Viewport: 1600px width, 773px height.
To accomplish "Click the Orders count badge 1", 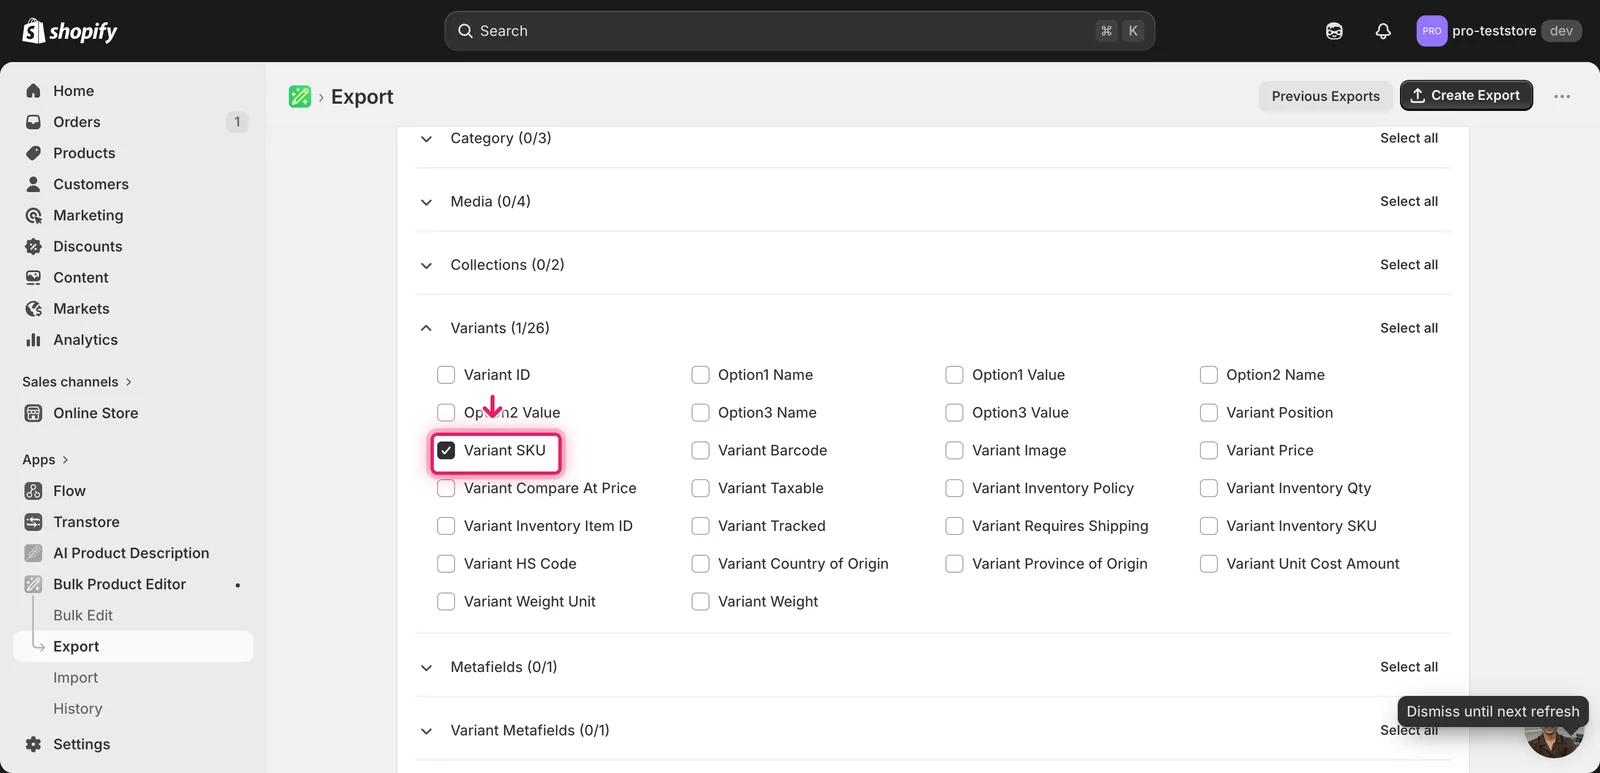I will [237, 122].
